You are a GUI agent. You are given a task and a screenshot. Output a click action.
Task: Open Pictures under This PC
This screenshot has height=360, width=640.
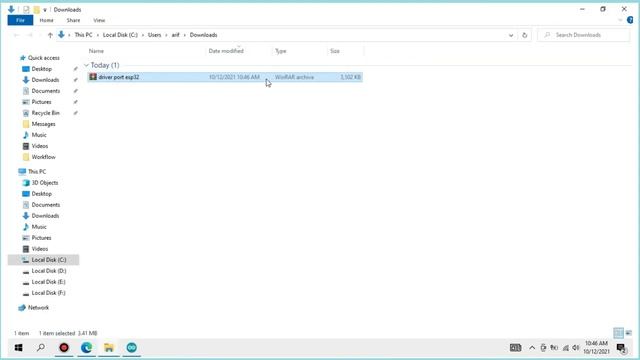tap(41, 238)
